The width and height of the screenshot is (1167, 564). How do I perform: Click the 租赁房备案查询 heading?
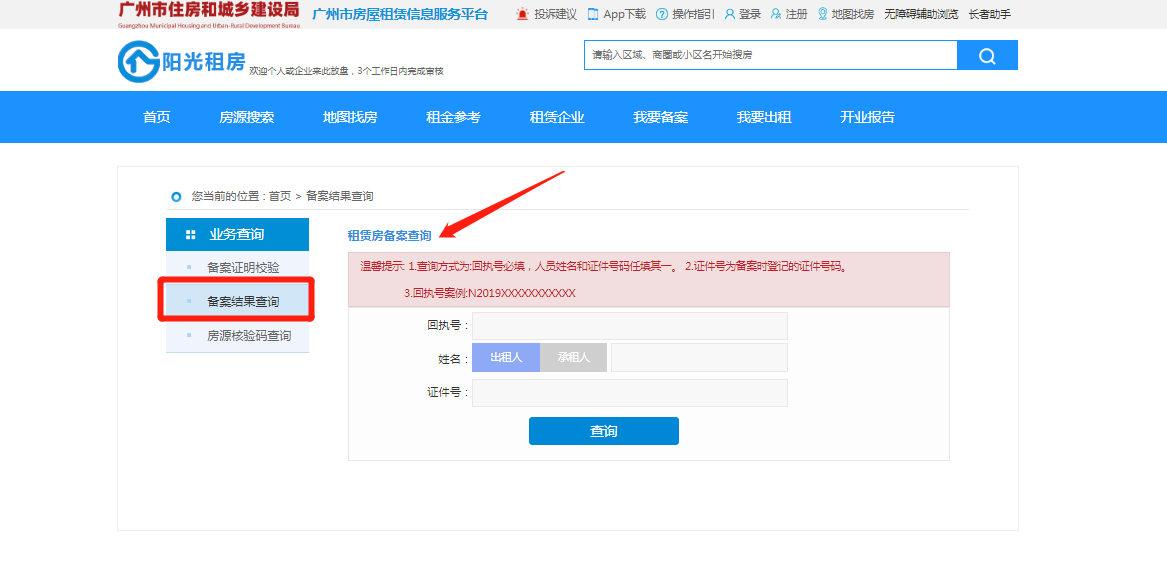[x=389, y=236]
